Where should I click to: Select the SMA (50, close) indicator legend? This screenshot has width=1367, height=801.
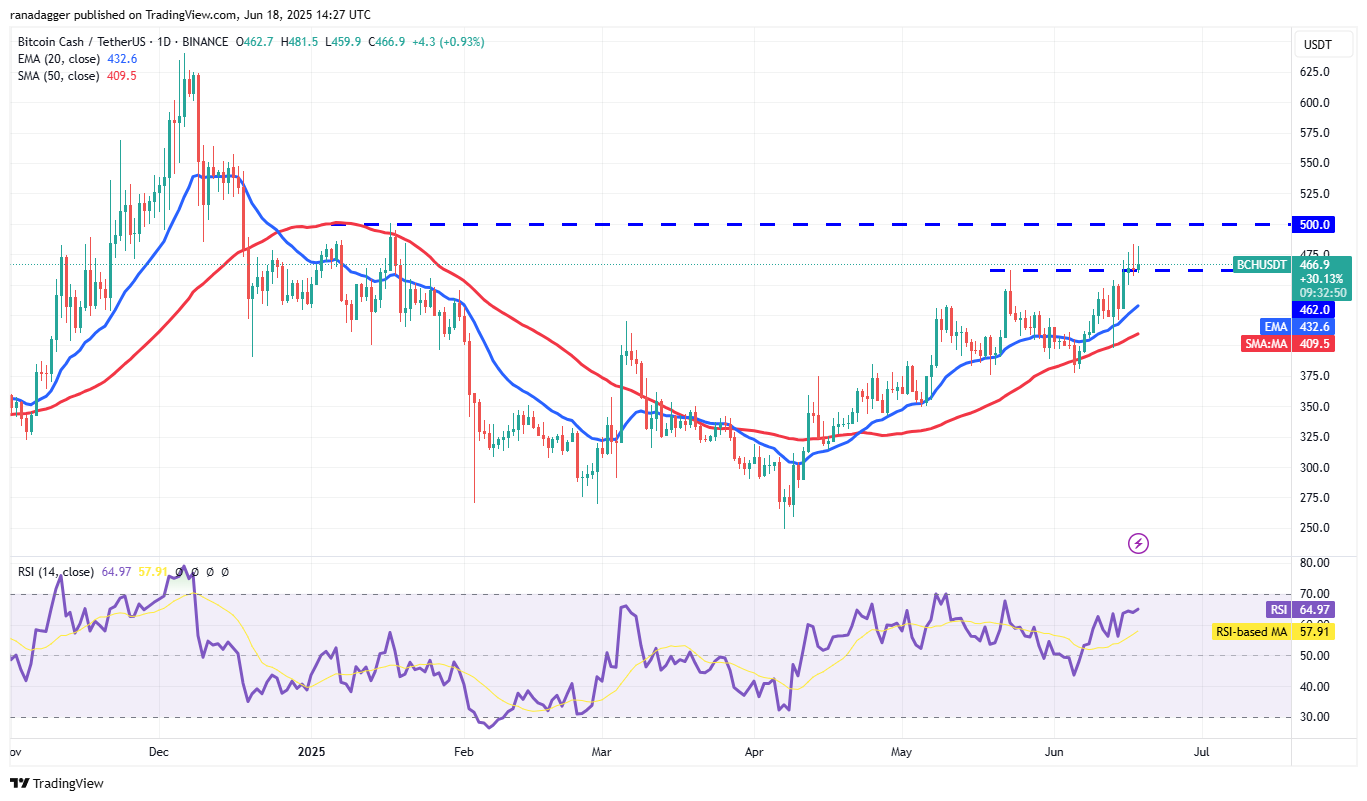pos(58,76)
